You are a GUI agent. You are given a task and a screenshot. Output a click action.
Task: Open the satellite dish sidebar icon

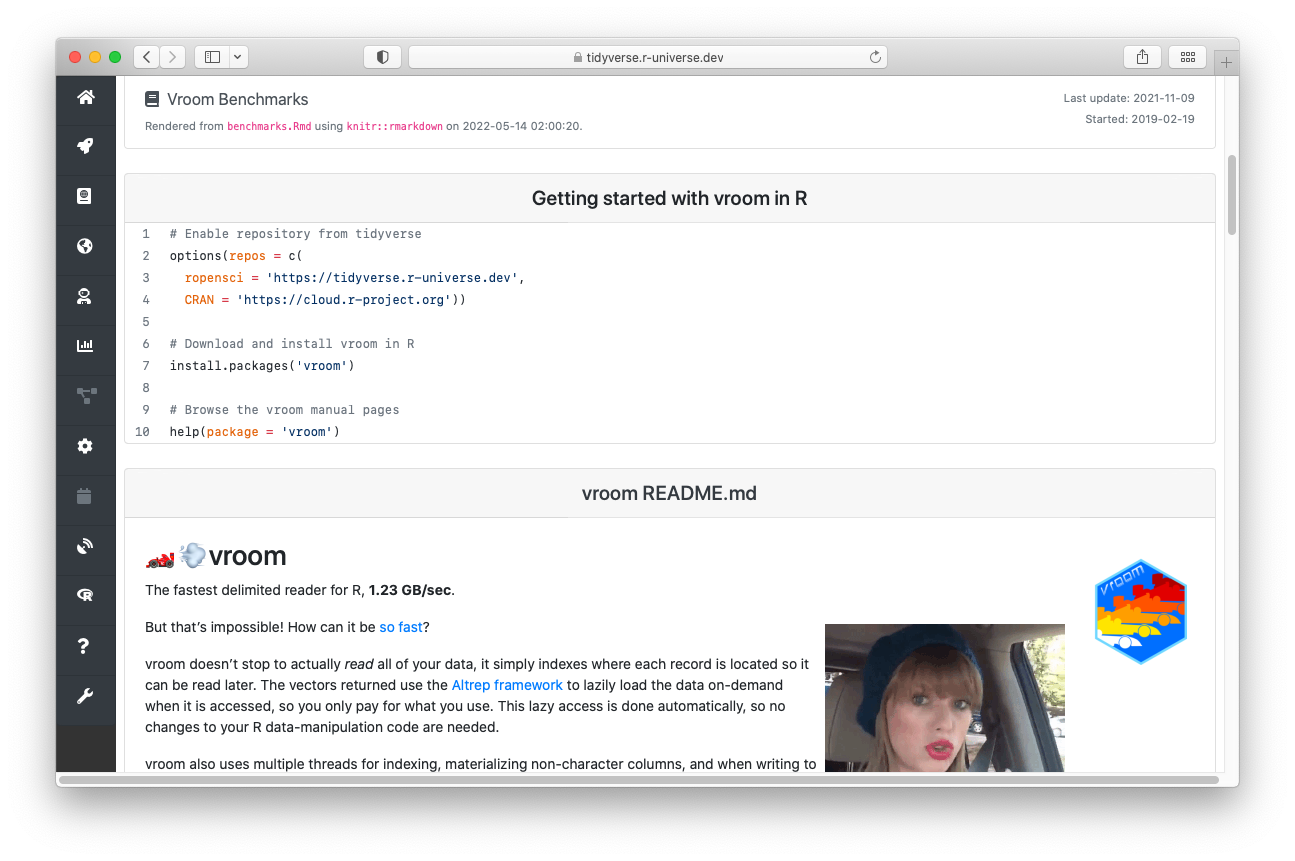(85, 546)
